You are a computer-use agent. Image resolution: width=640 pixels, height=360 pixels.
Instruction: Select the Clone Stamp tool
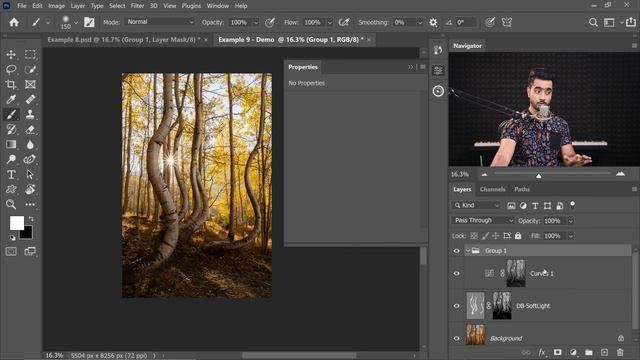tap(30, 114)
